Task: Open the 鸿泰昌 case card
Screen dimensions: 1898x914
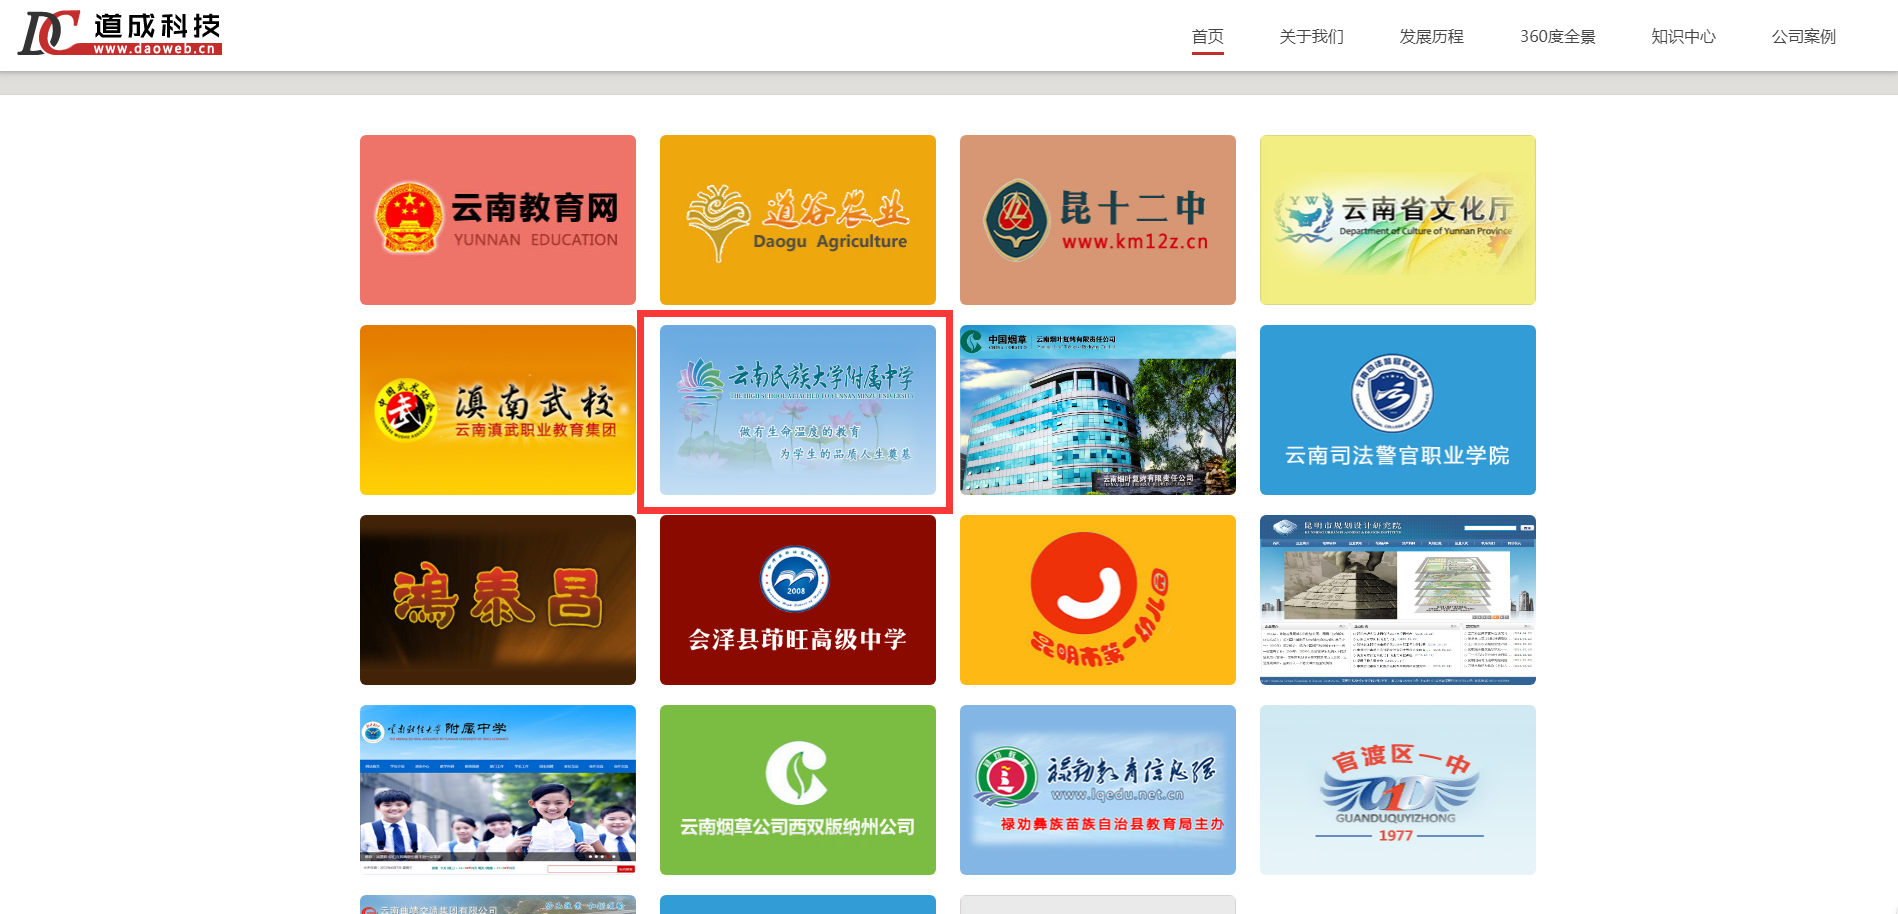Action: pyautogui.click(x=498, y=600)
